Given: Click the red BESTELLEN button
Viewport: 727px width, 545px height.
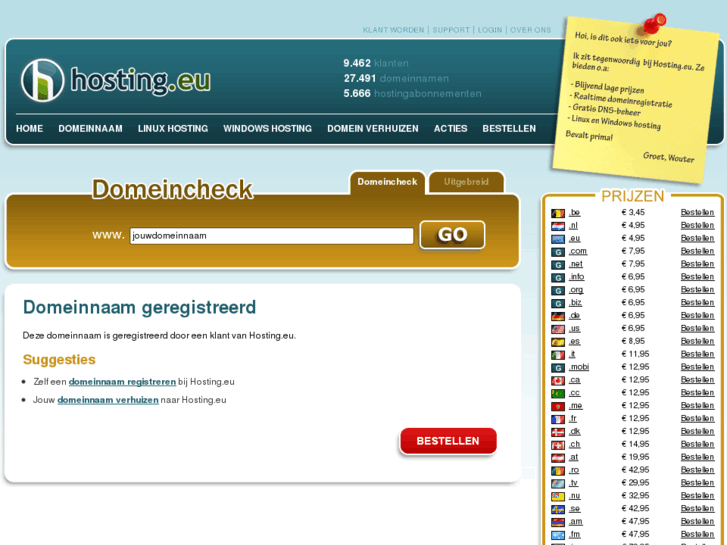Looking at the screenshot, I should click(x=448, y=441).
